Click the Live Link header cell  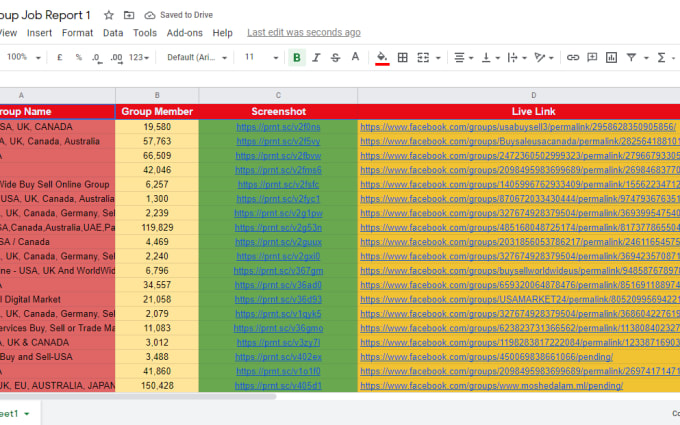click(x=519, y=111)
